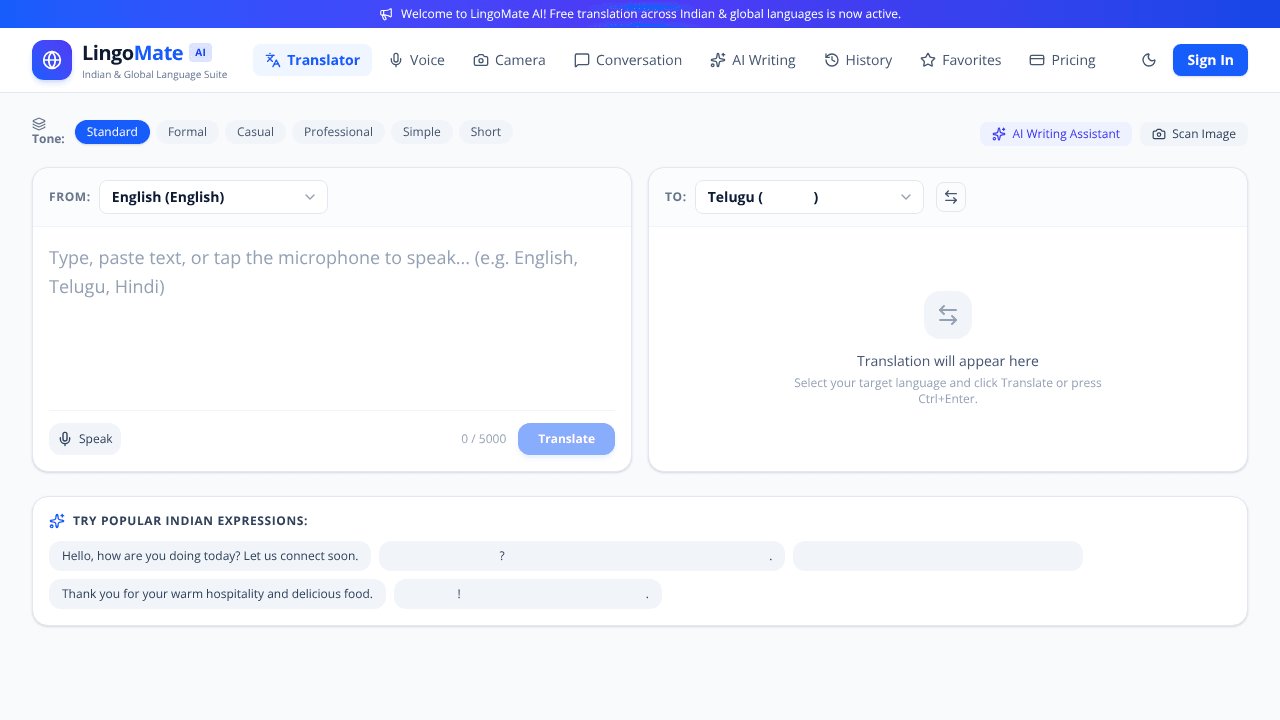Screen dimensions: 1280x720
Task: Click the tone layers icon
Action: (39, 123)
